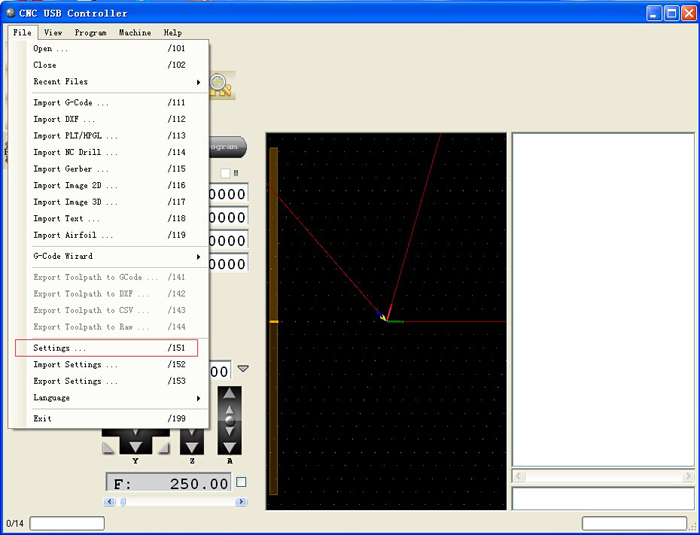The height and width of the screenshot is (535, 700).
Task: Click diagonal jog arrow right of Y
Action: tap(164, 448)
